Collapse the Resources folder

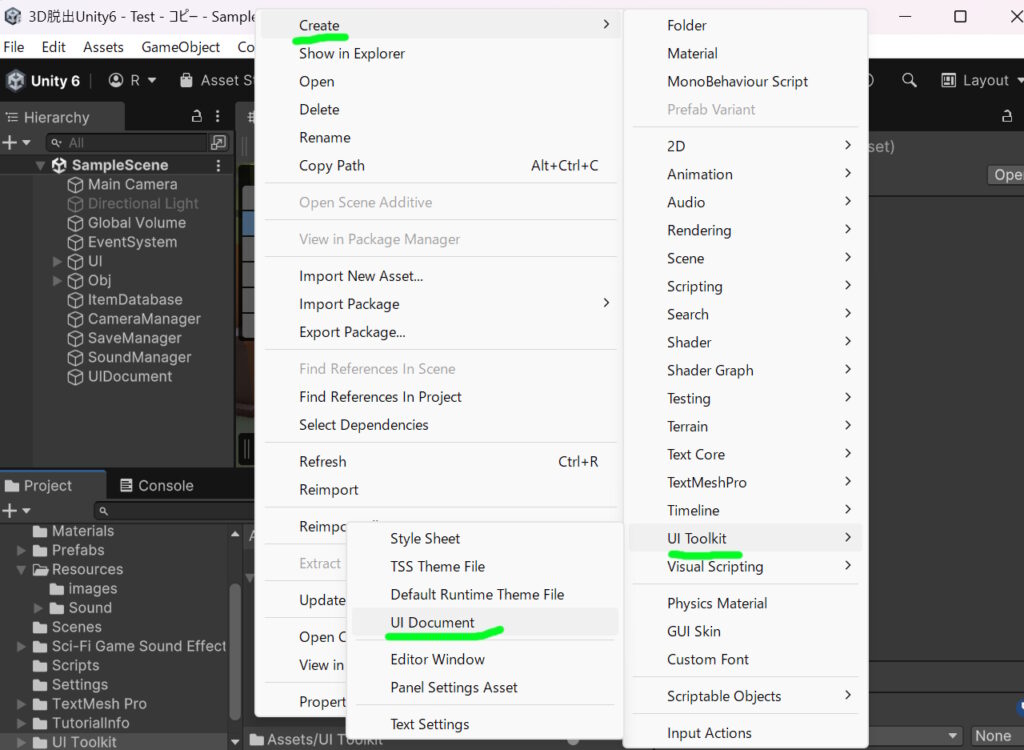pos(21,570)
